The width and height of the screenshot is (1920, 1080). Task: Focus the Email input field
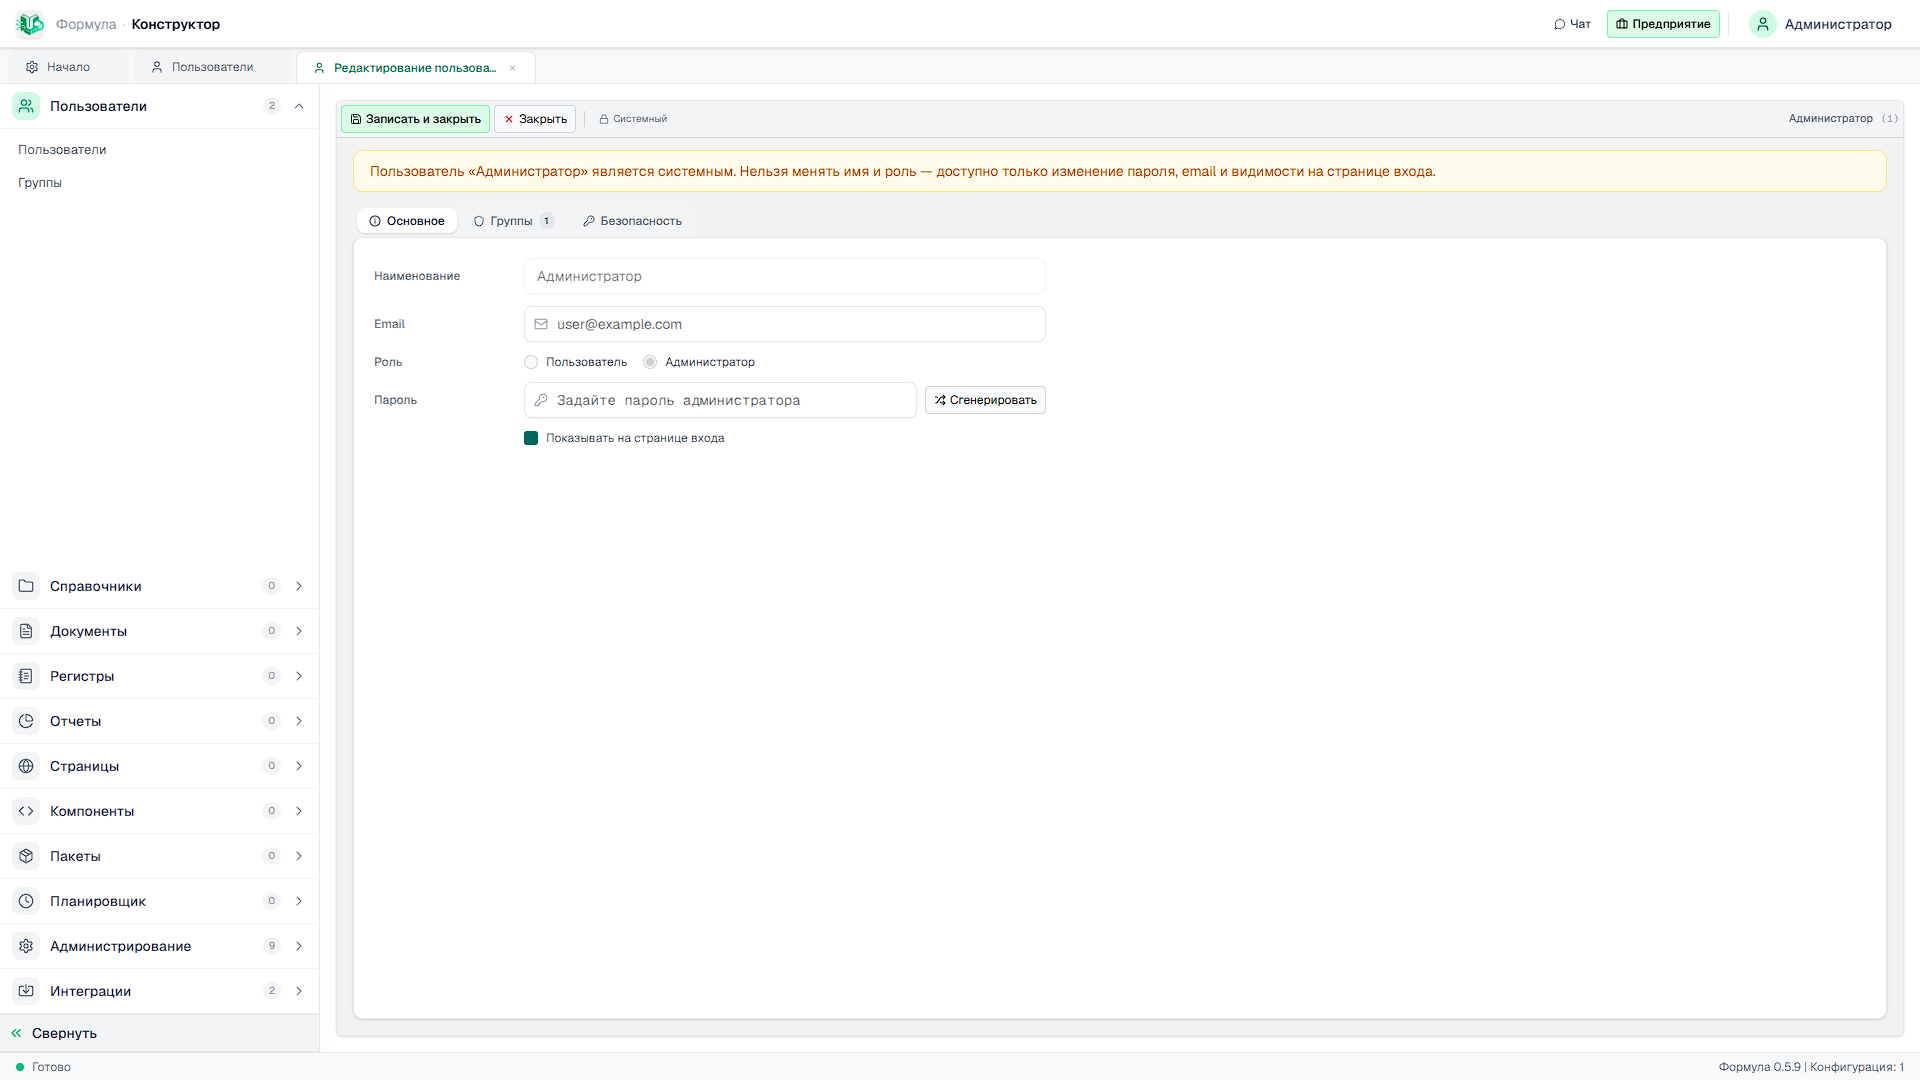pyautogui.click(x=785, y=324)
